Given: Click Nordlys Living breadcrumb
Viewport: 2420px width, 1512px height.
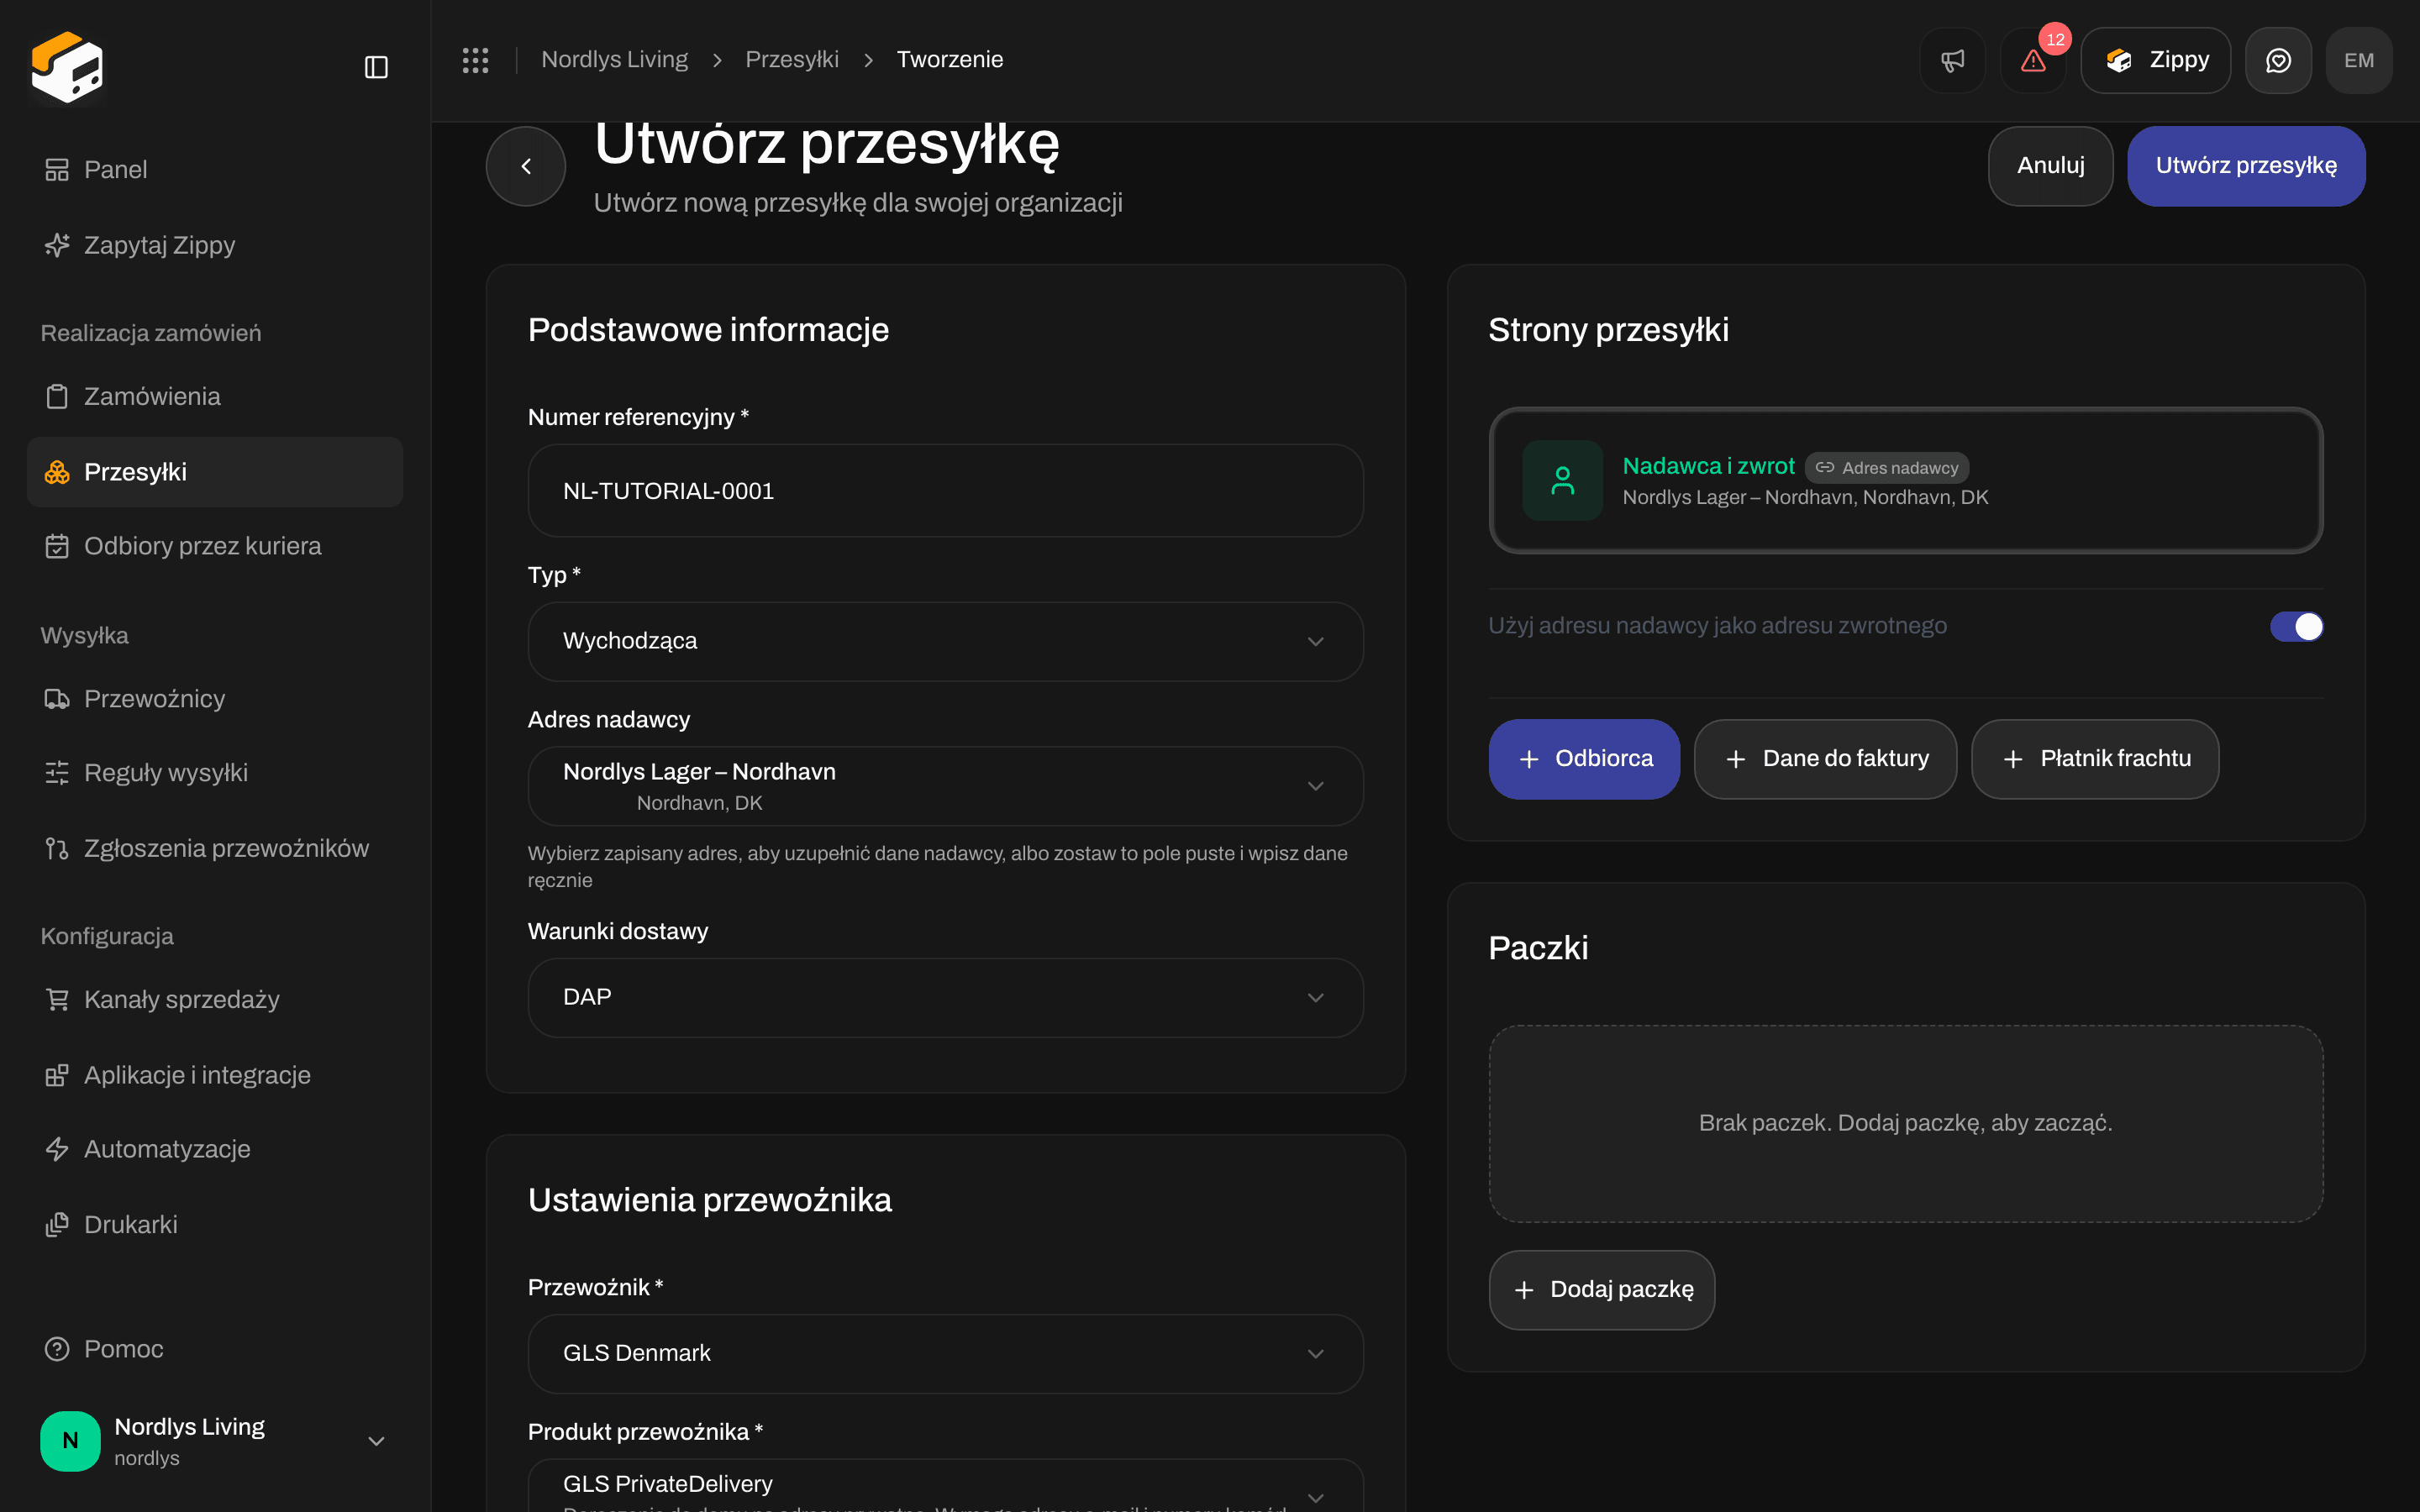Looking at the screenshot, I should tap(614, 60).
